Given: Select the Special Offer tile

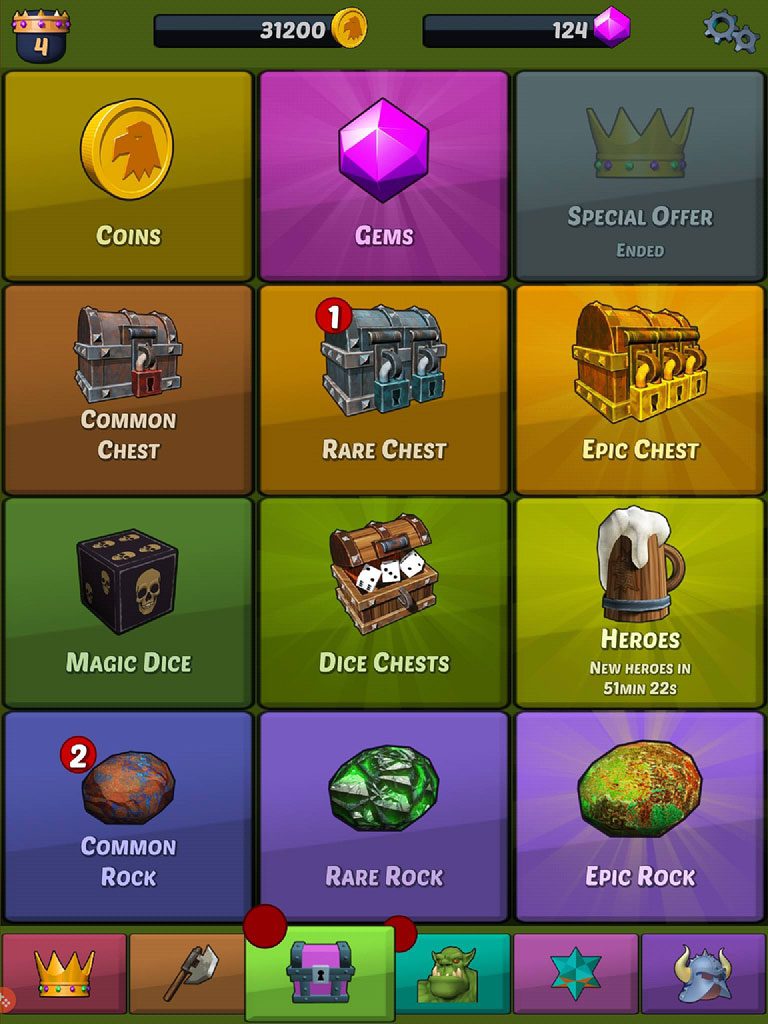Looking at the screenshot, I should coord(640,176).
